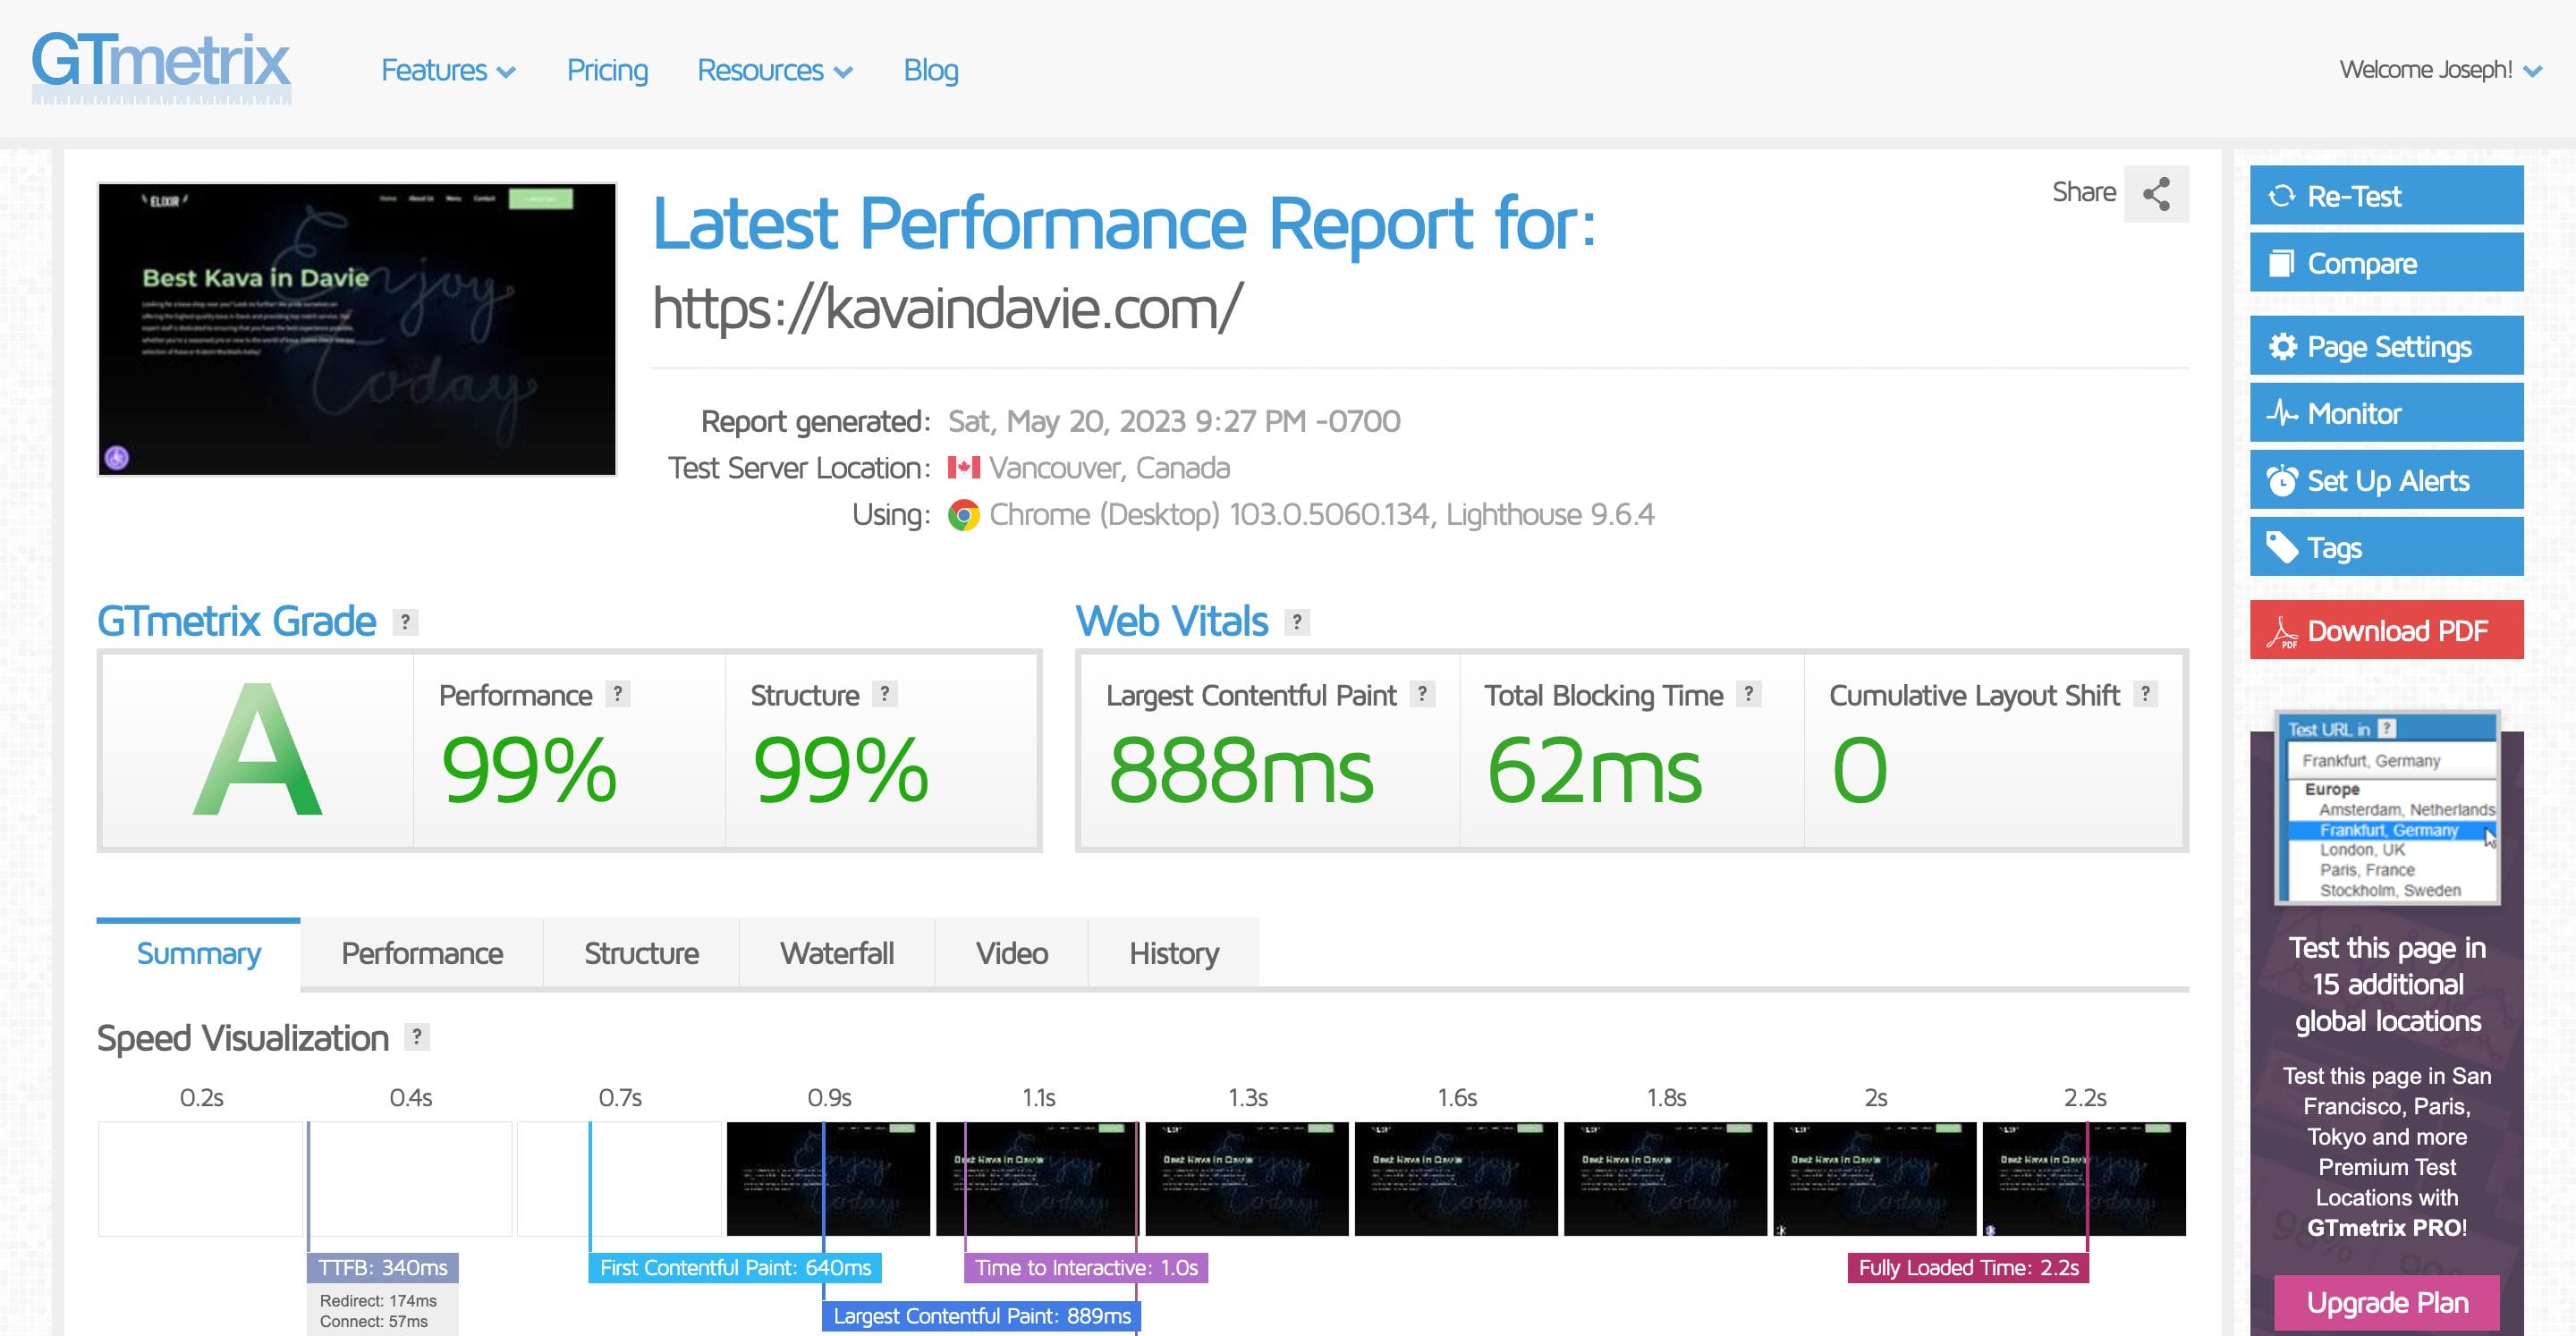Expand the Features dropdown menu
Screen dimensions: 2576x1336
pos(448,71)
